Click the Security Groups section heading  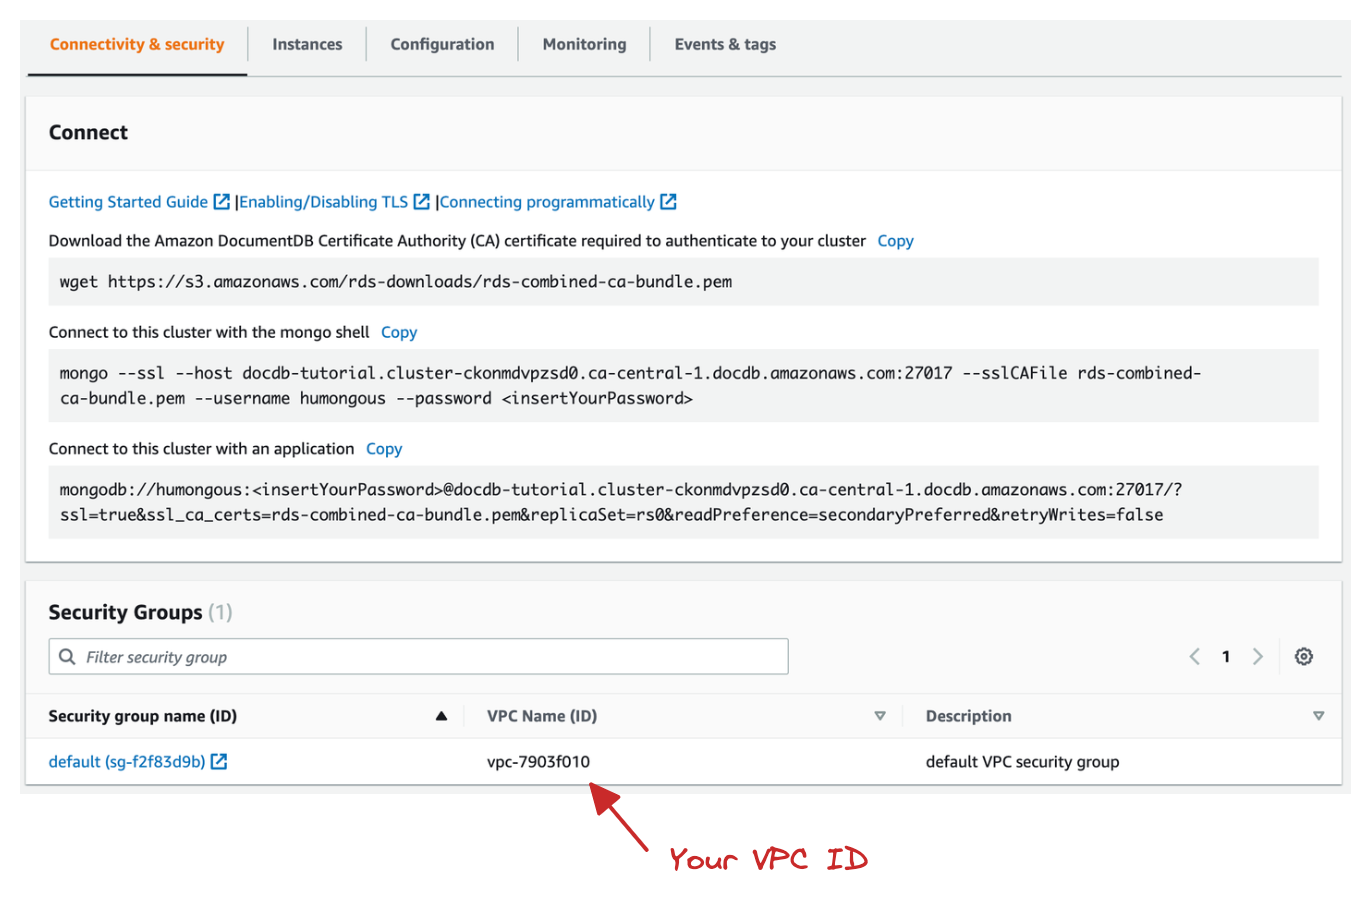tap(126, 612)
